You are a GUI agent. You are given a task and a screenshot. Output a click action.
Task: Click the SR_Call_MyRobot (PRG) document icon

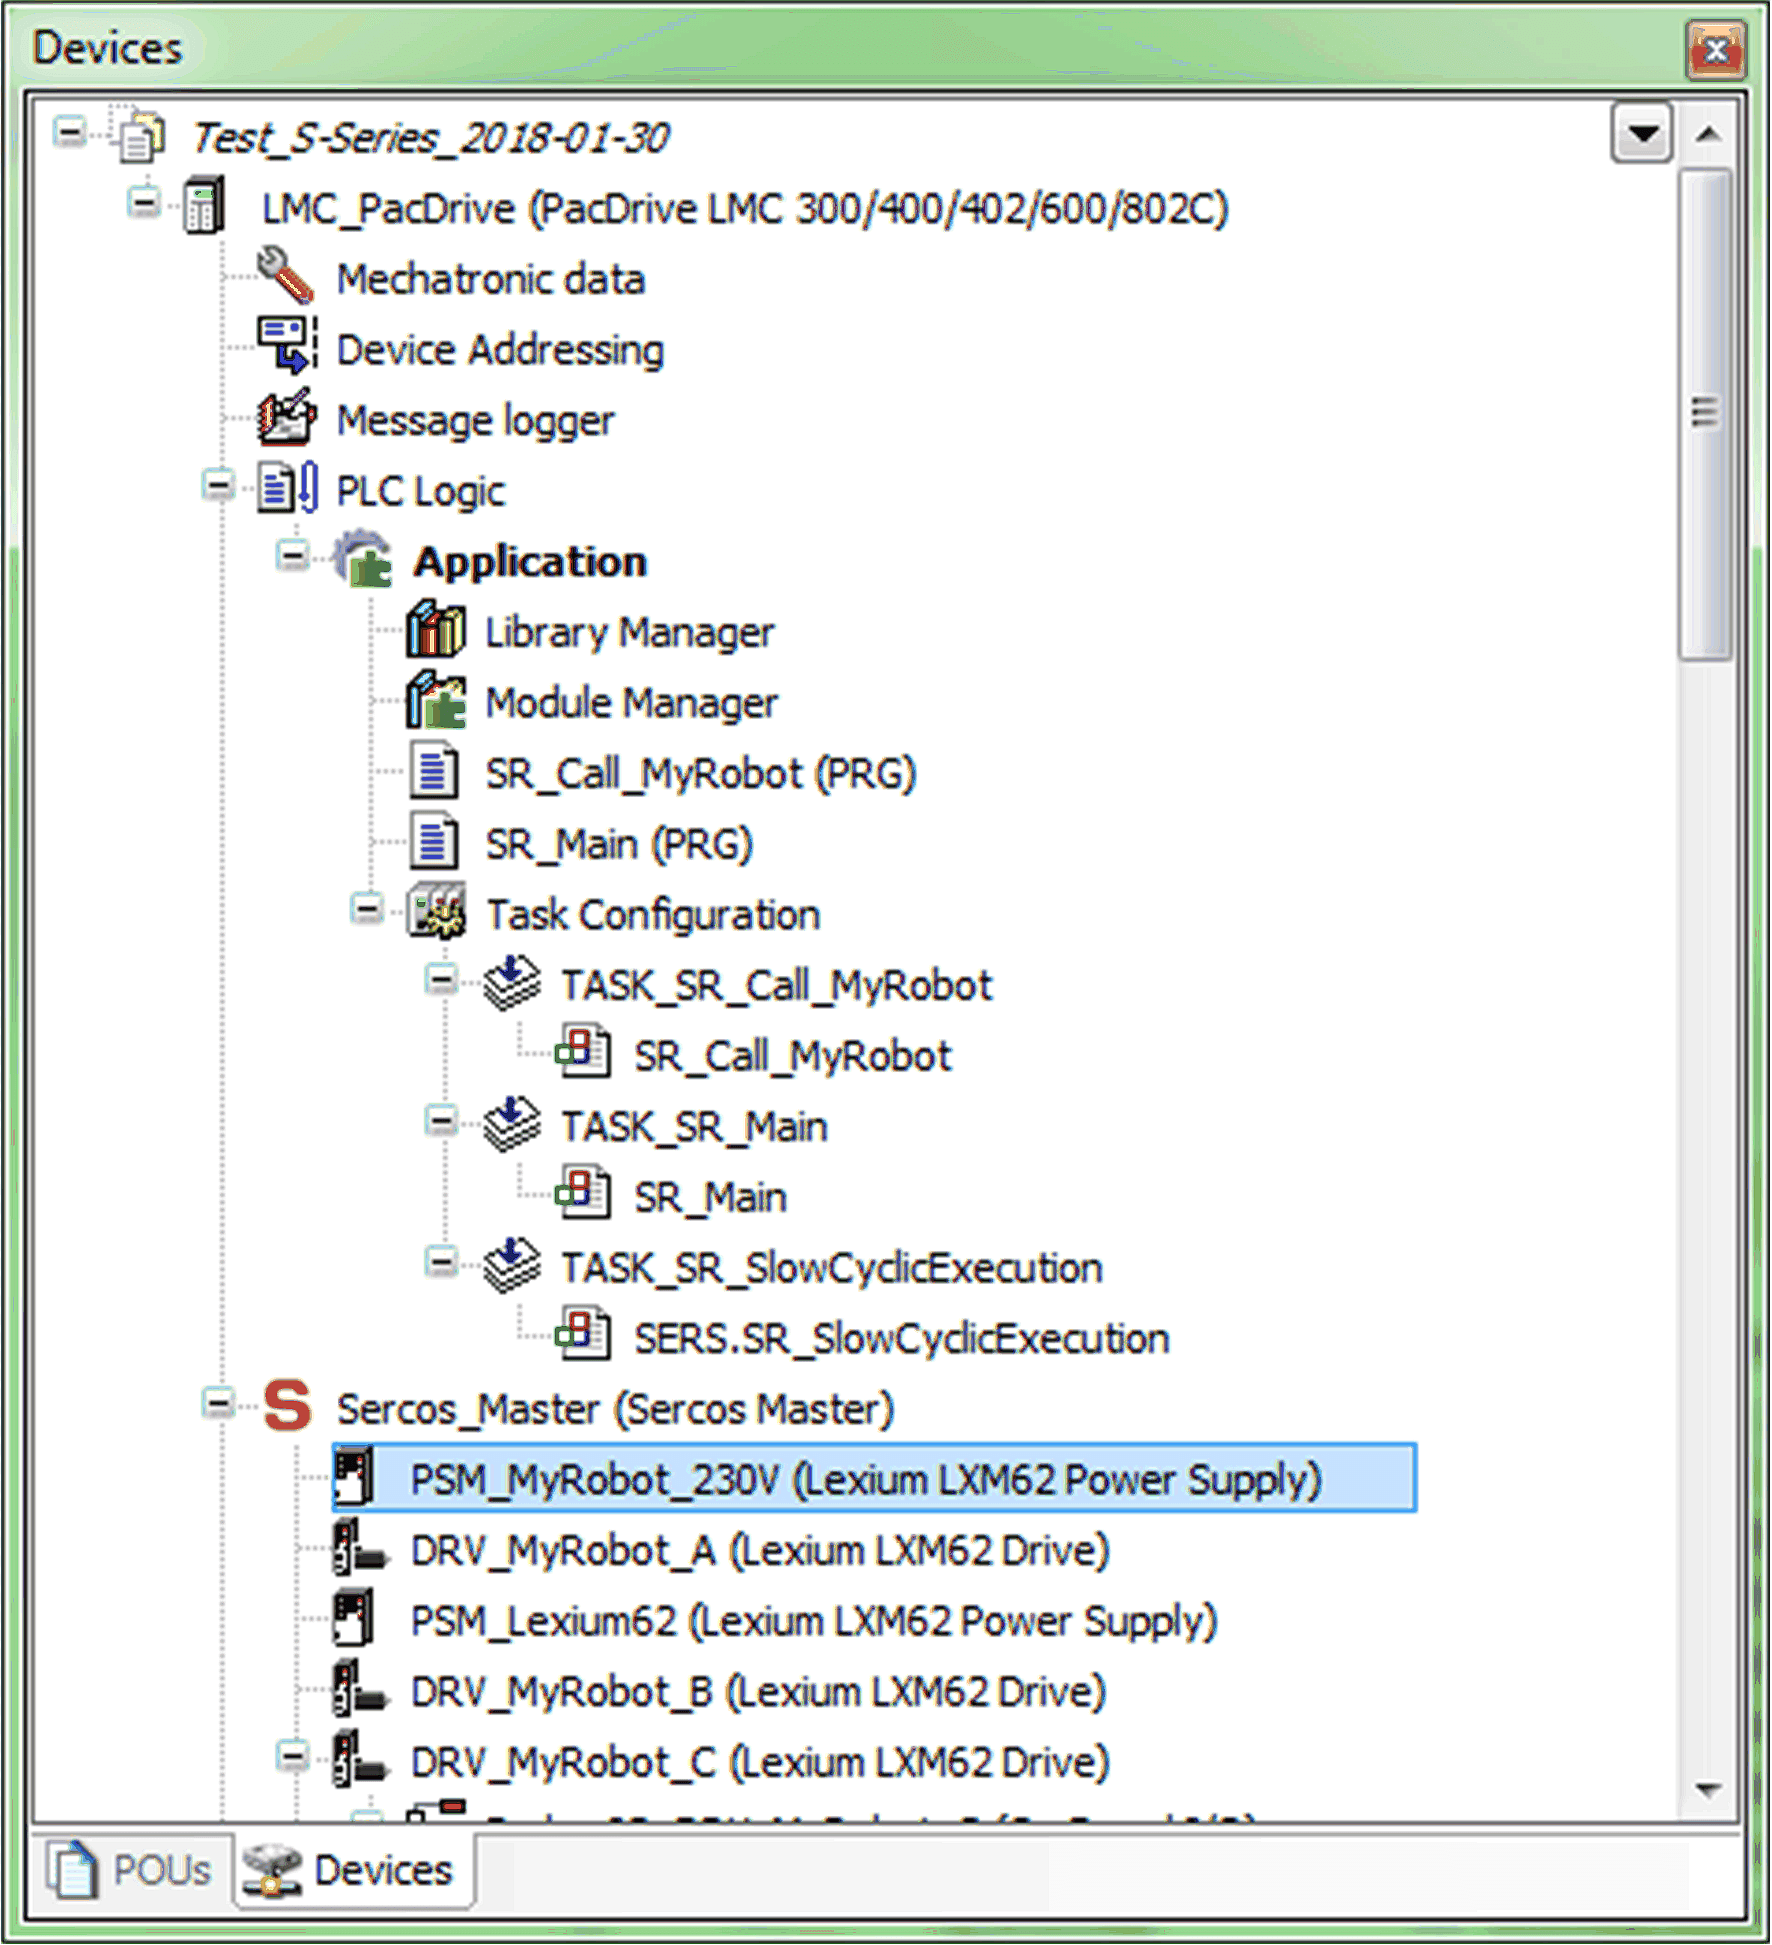pyautogui.click(x=434, y=771)
